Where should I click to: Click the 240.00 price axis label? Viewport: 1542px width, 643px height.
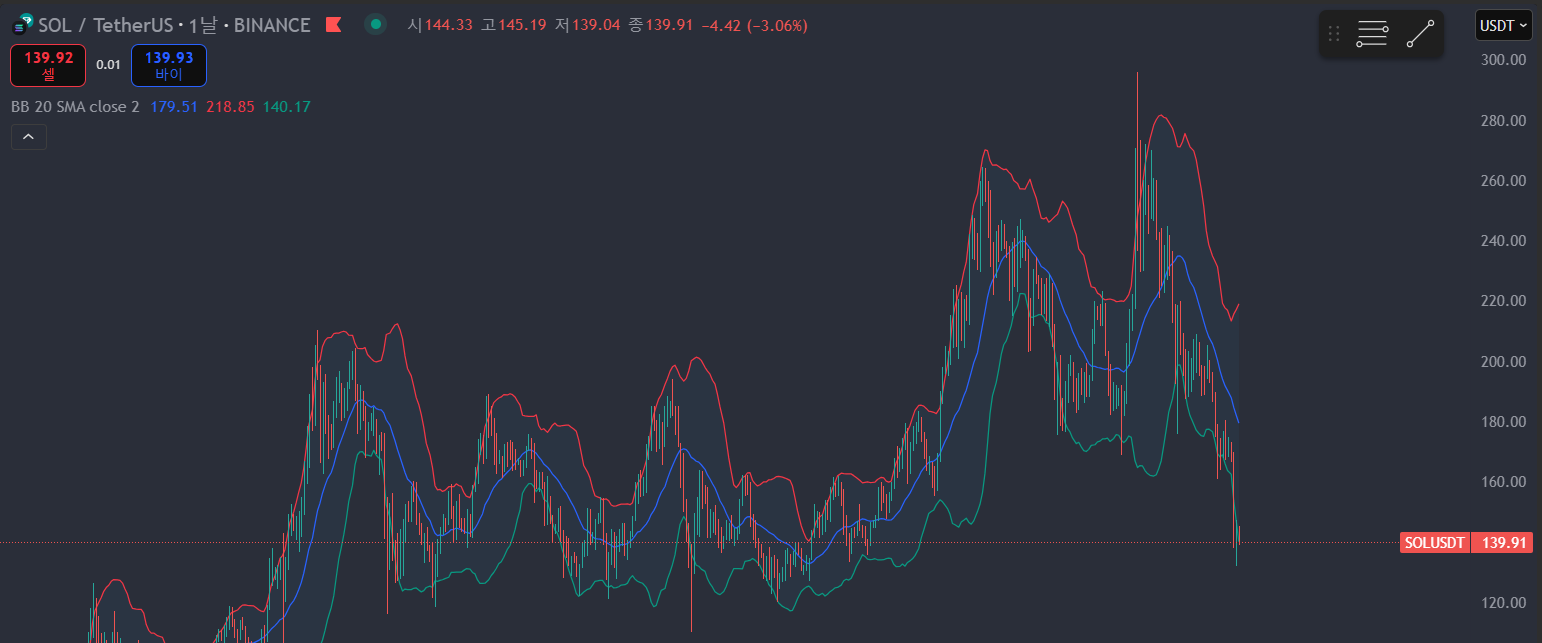pyautogui.click(x=1503, y=241)
